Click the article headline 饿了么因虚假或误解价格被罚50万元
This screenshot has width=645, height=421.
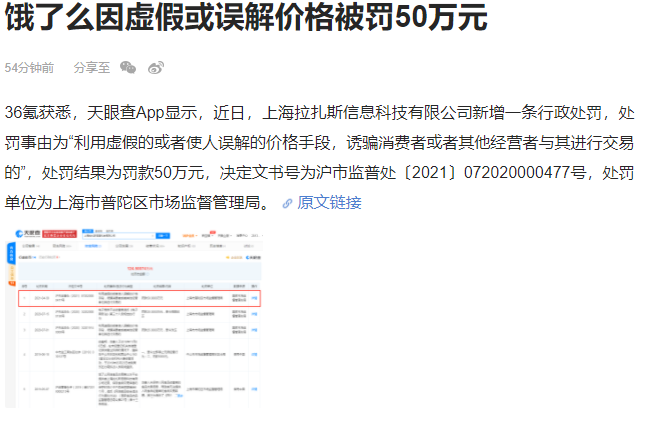tap(246, 17)
